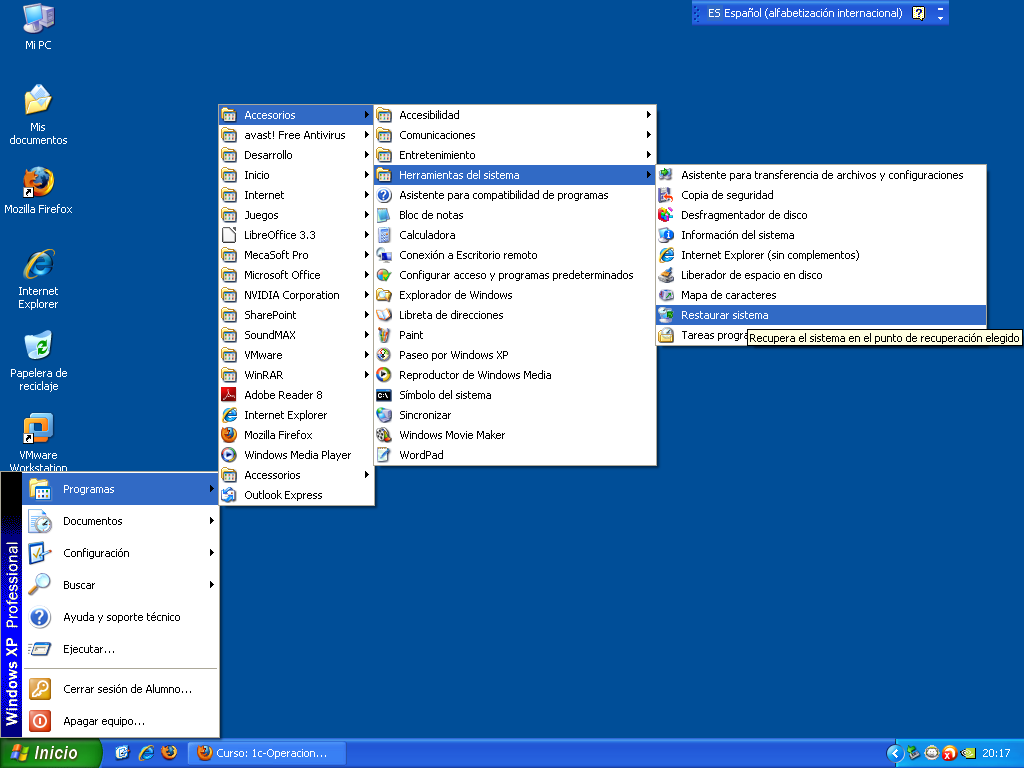1024x768 pixels.
Task: Click the taskbar clock 20:17
Action: [x=996, y=754]
